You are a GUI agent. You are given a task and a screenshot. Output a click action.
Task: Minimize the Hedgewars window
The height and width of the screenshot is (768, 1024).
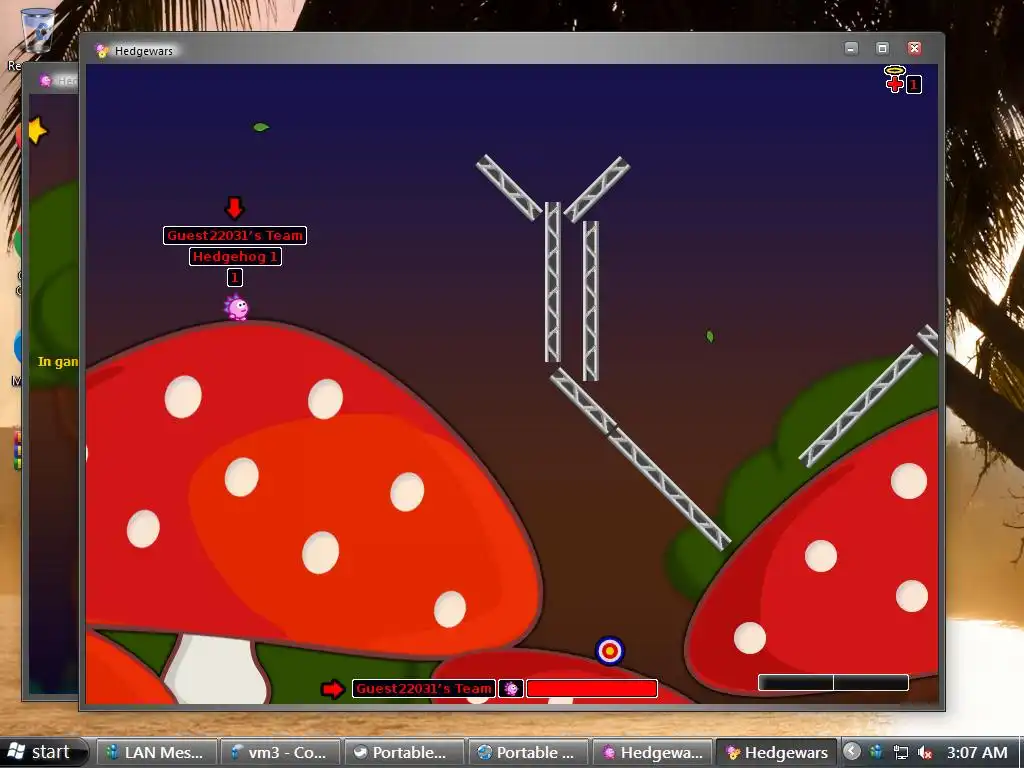pyautogui.click(x=851, y=48)
